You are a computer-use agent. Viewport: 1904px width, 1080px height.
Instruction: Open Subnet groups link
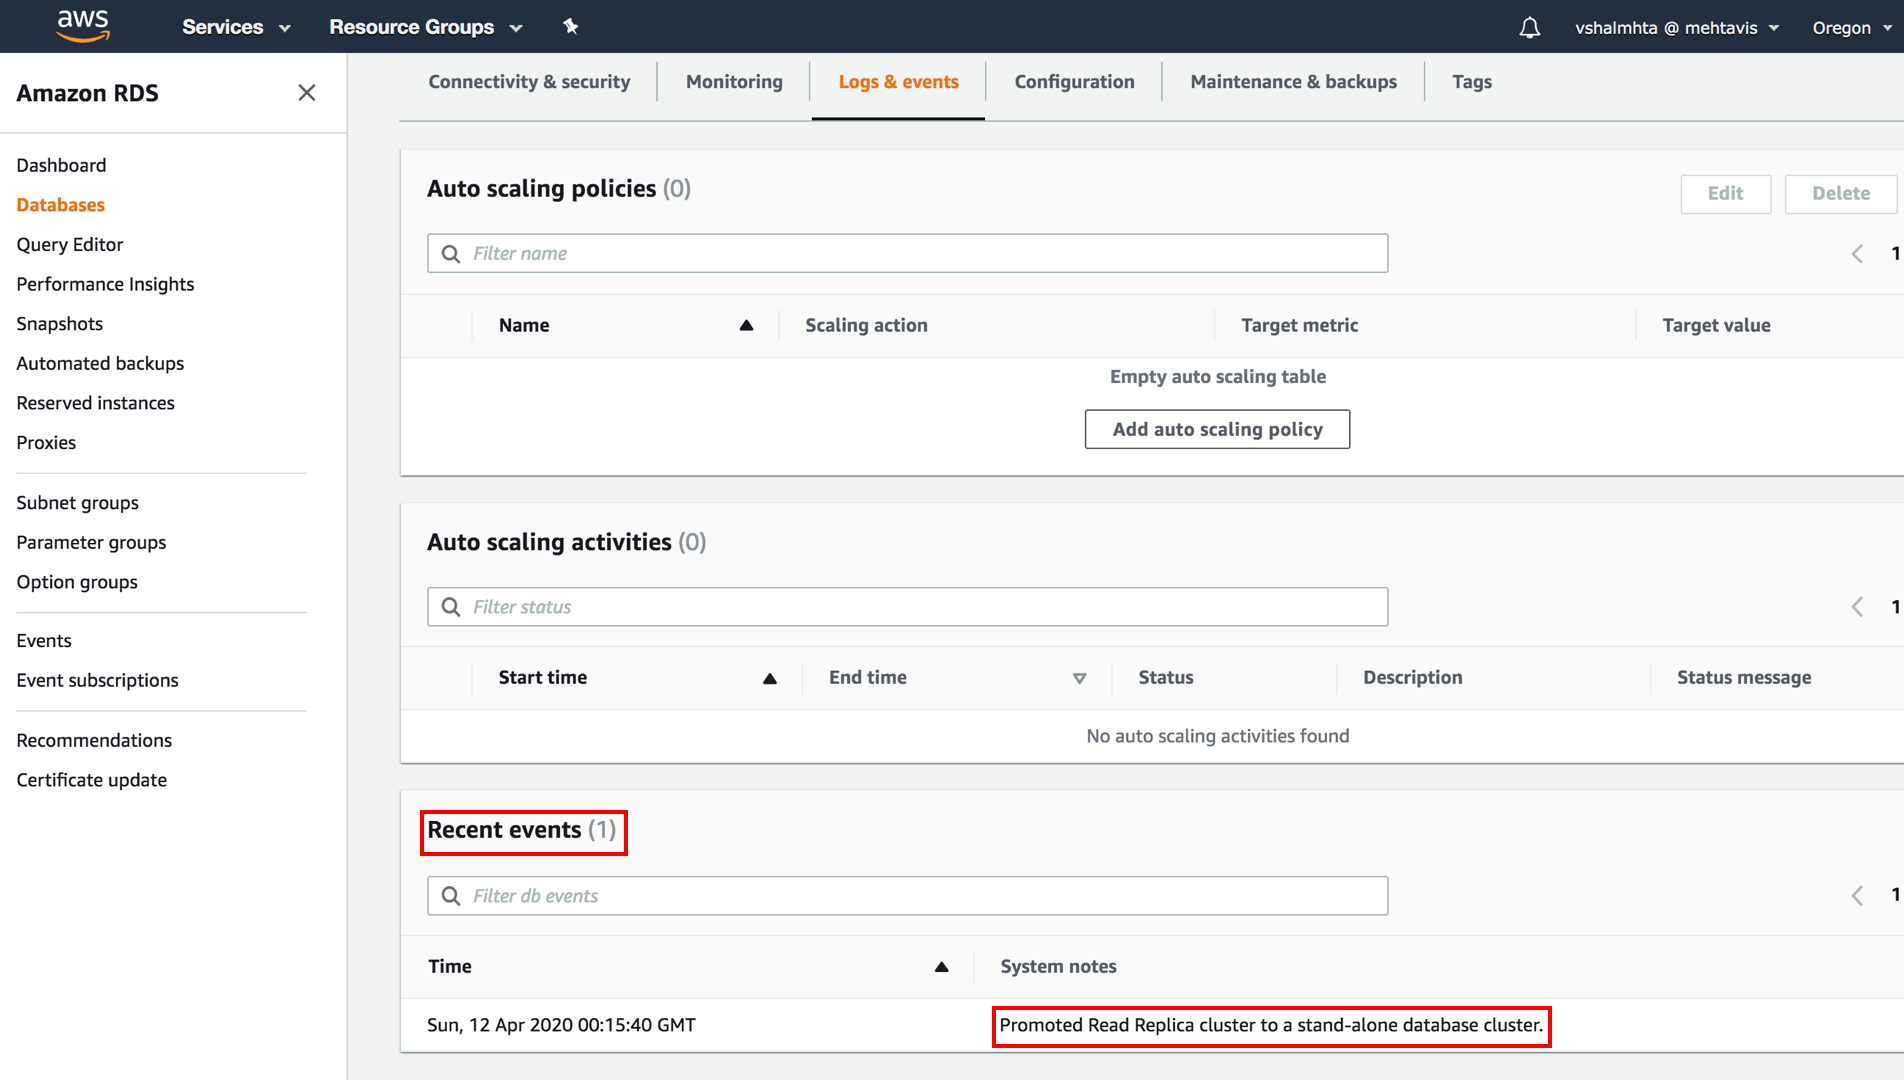point(77,503)
